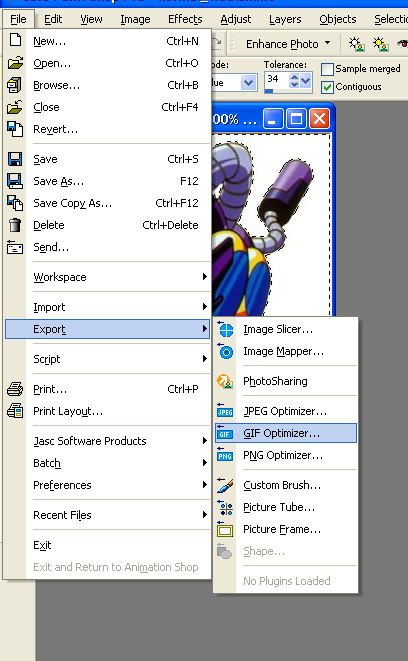Open the Image menu
The width and height of the screenshot is (408, 661).
[x=135, y=19]
